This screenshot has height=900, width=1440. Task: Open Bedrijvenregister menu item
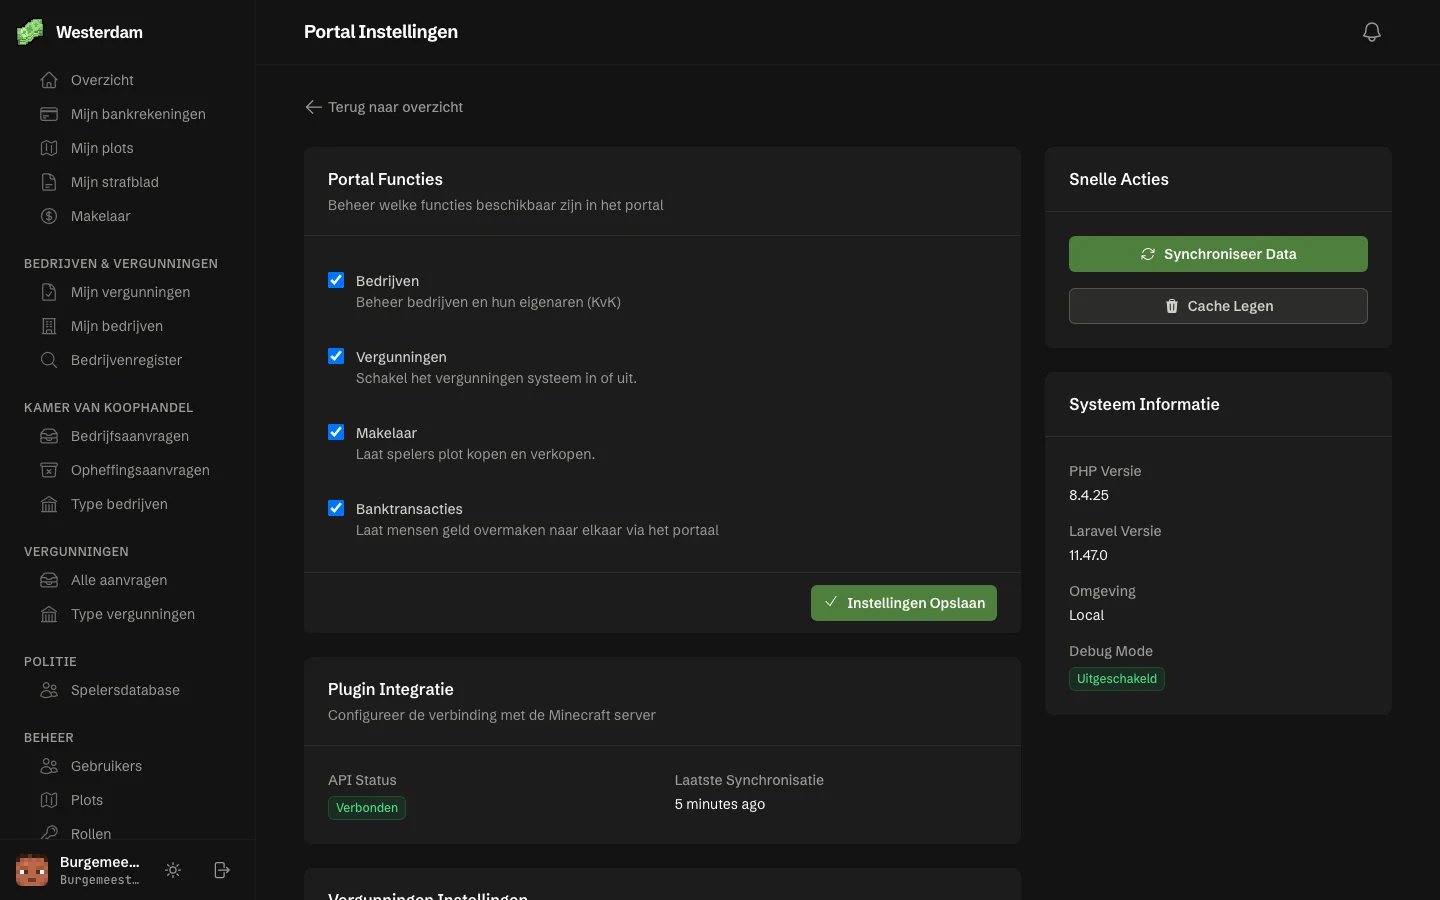coord(127,360)
